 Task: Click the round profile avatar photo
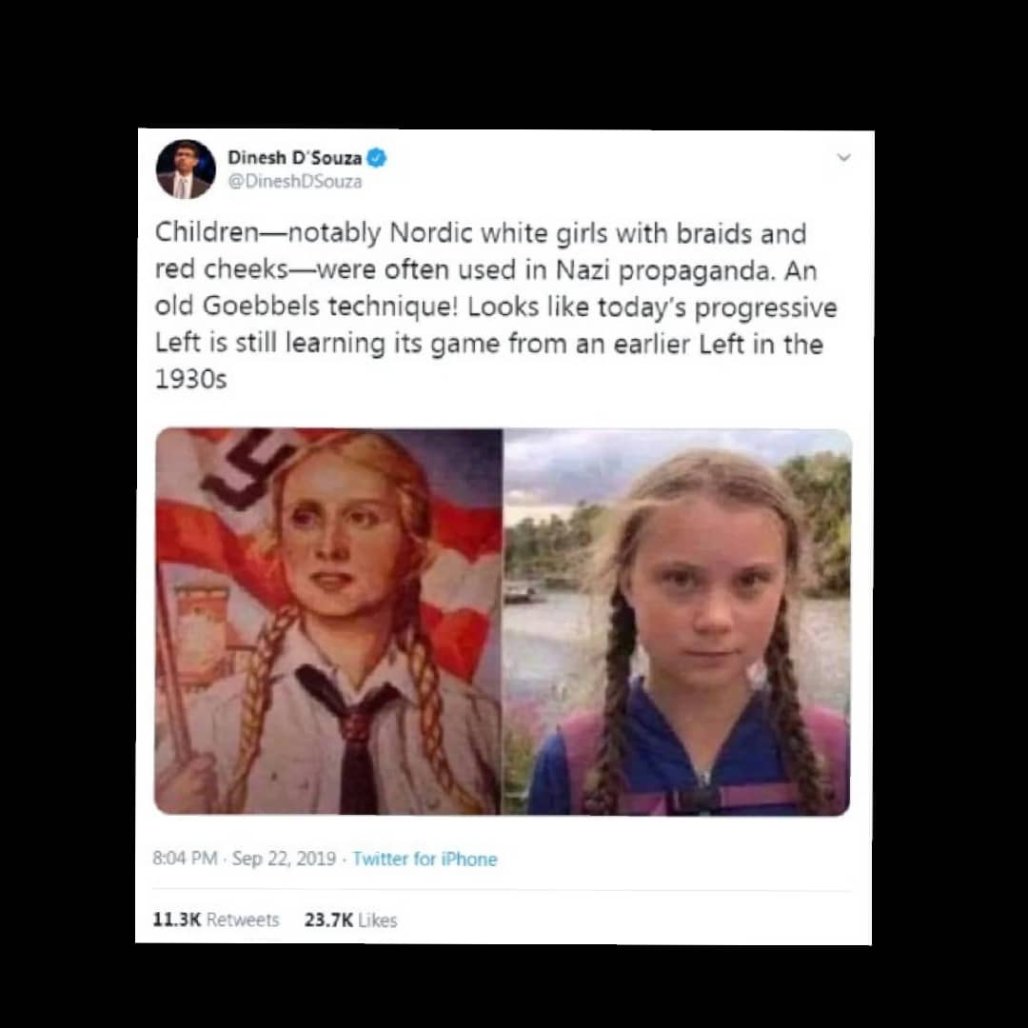(186, 169)
